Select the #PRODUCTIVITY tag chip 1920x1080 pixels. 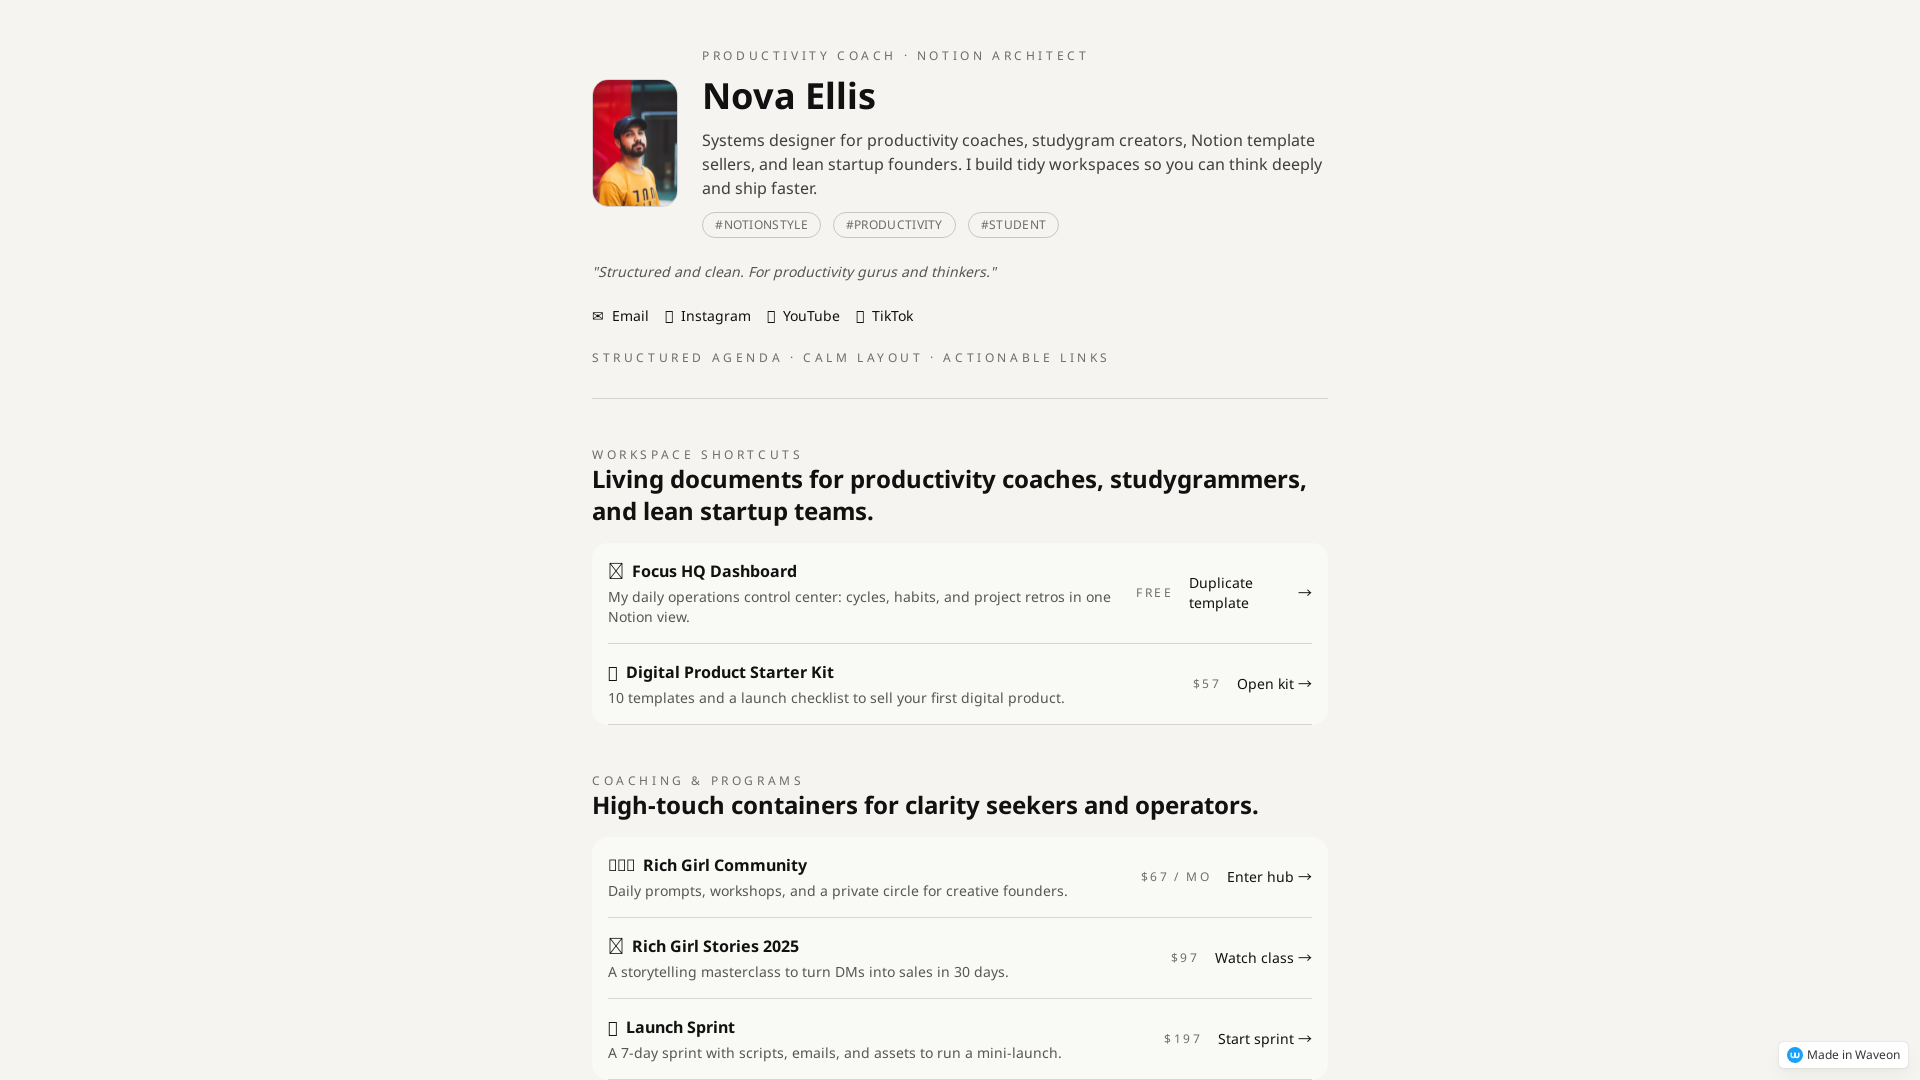tap(894, 225)
